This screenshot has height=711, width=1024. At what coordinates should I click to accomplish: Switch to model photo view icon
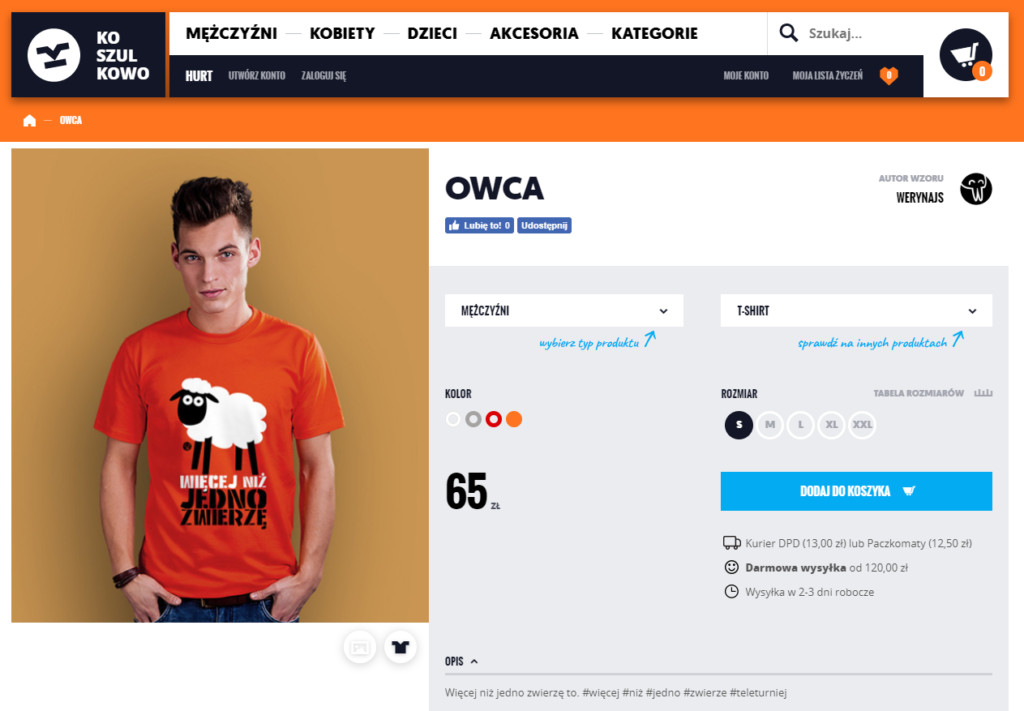tap(360, 647)
